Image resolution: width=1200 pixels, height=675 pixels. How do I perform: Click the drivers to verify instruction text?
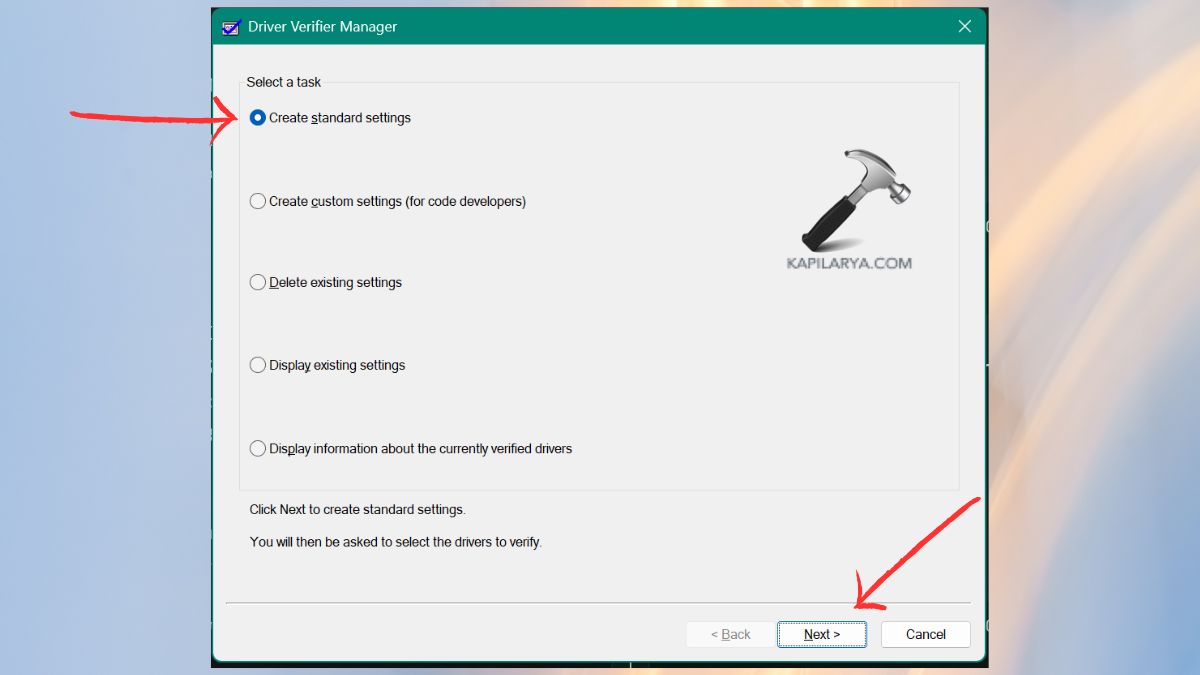(x=395, y=541)
